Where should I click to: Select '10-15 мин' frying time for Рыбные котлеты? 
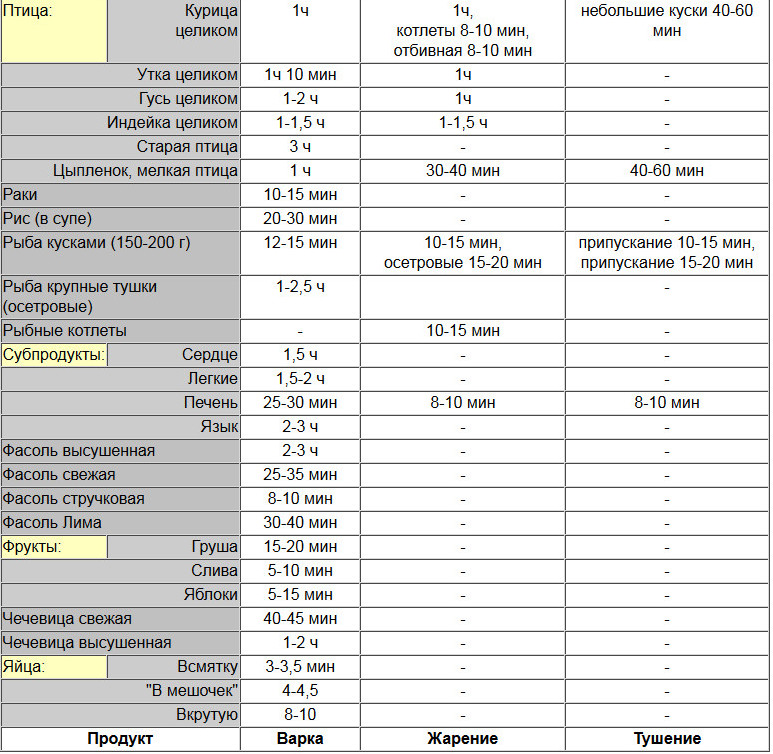(x=462, y=331)
